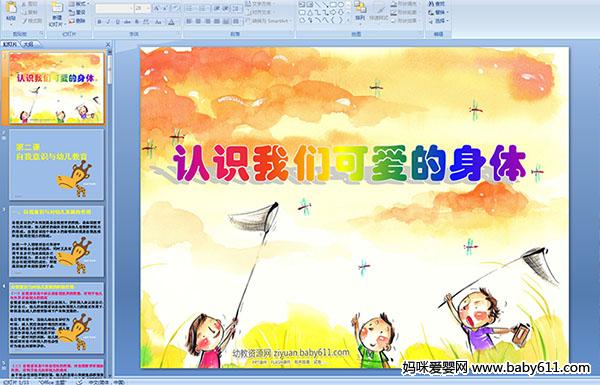Click the Increase Font Size icon
Image resolution: width=600 pixels, height=385 pixels.
click(157, 8)
